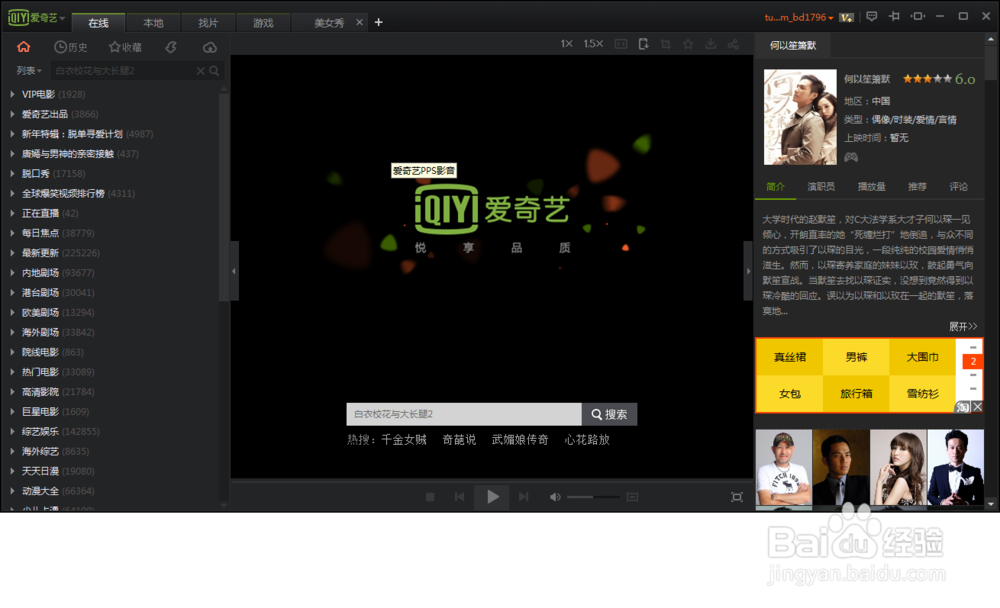The image size is (1000, 608).
Task: Open the 爱奇艺 logo dropdown menu
Action: (36, 17)
